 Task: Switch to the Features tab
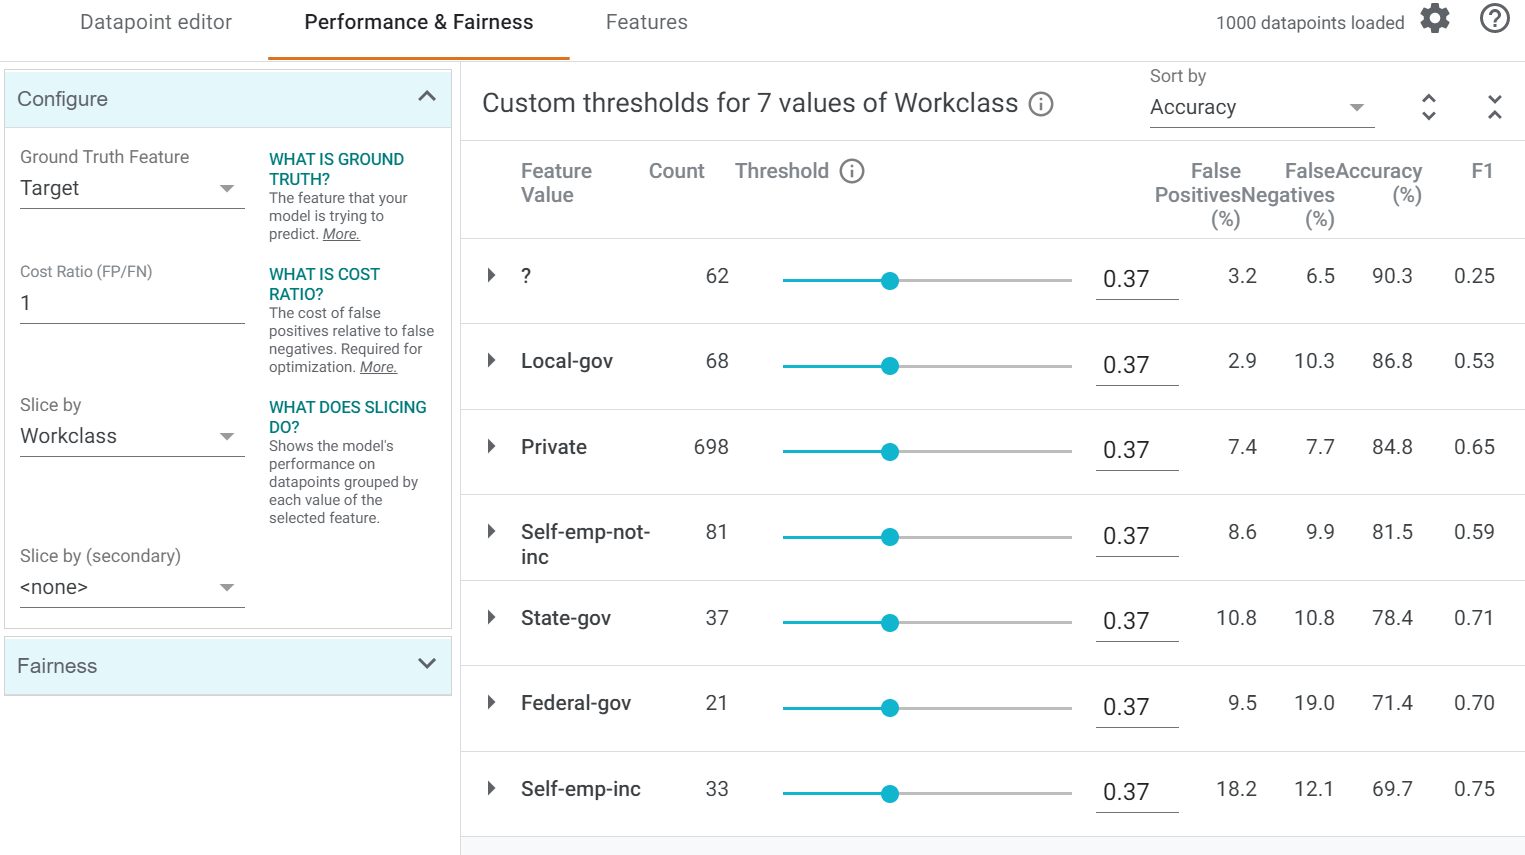pos(647,22)
